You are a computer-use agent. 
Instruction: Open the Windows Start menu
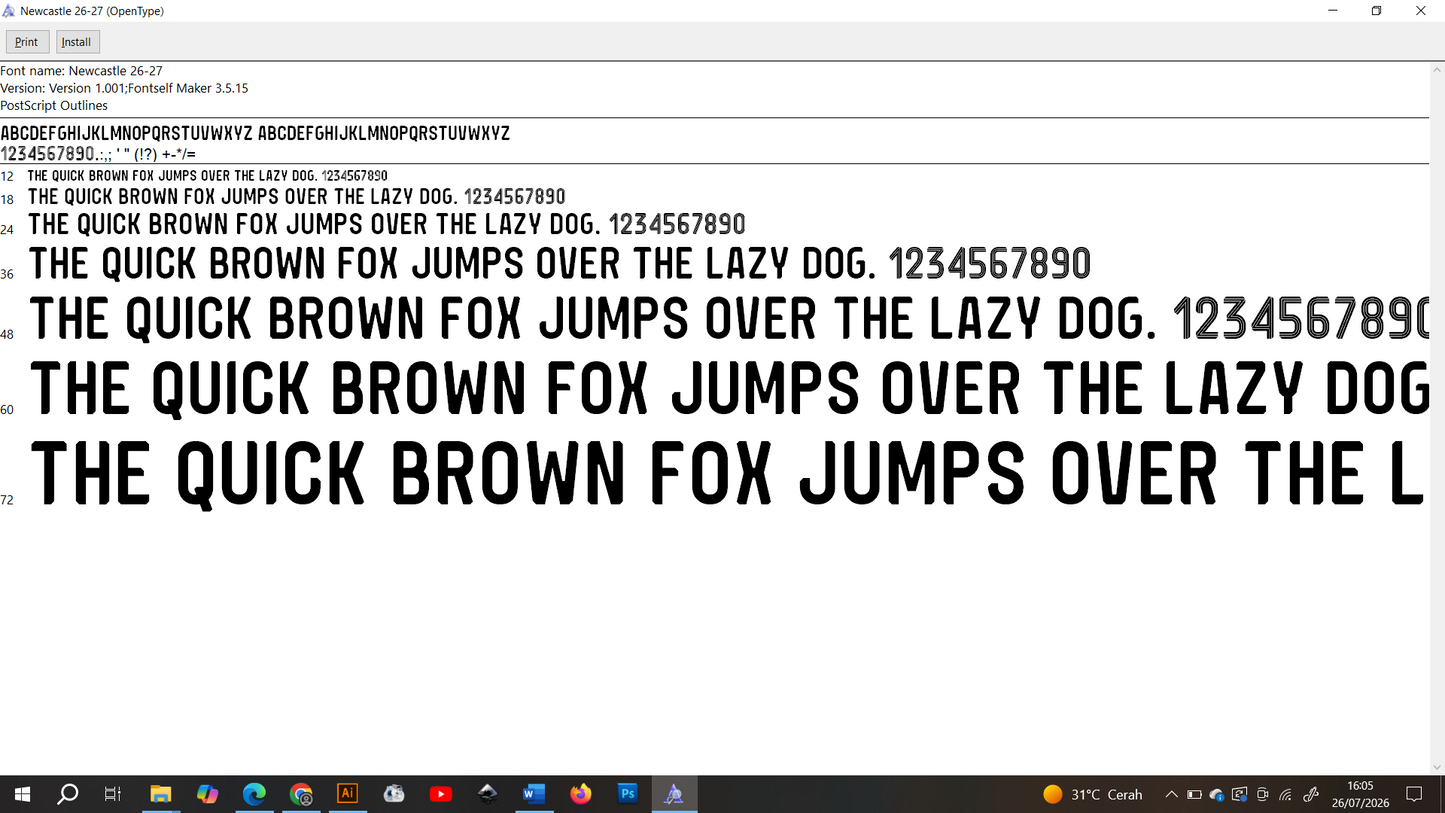22,794
